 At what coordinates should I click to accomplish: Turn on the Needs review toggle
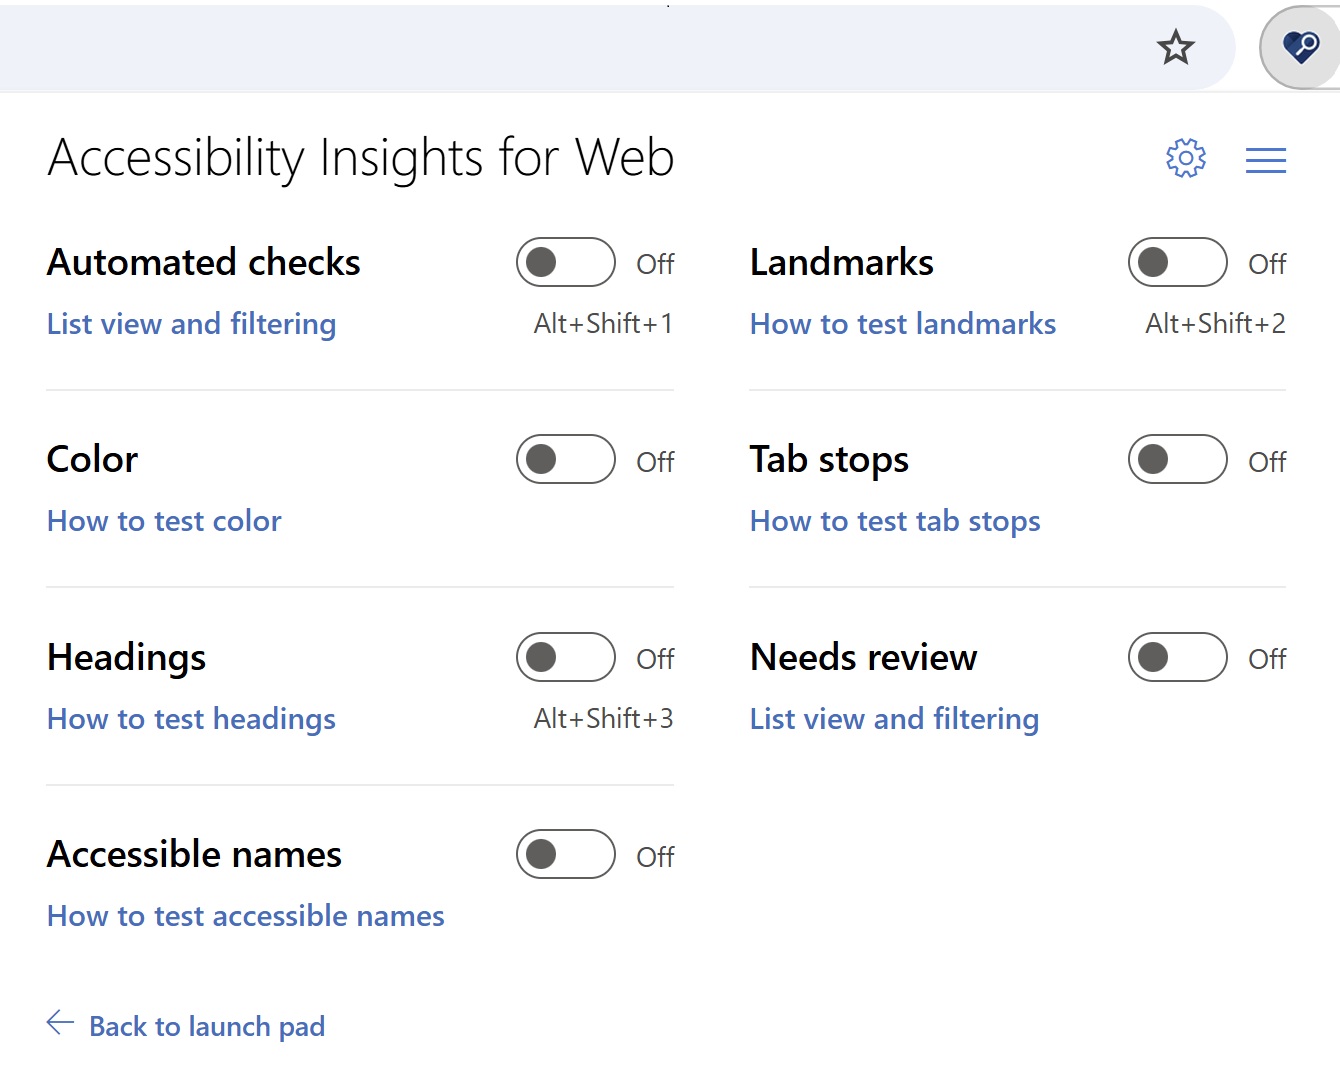(x=1178, y=657)
